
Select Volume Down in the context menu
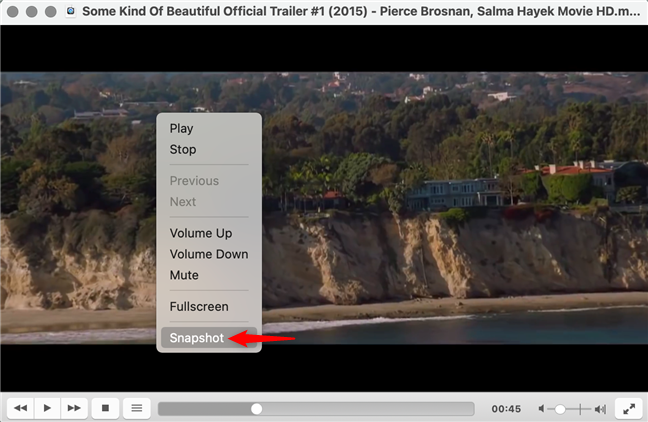click(x=209, y=254)
